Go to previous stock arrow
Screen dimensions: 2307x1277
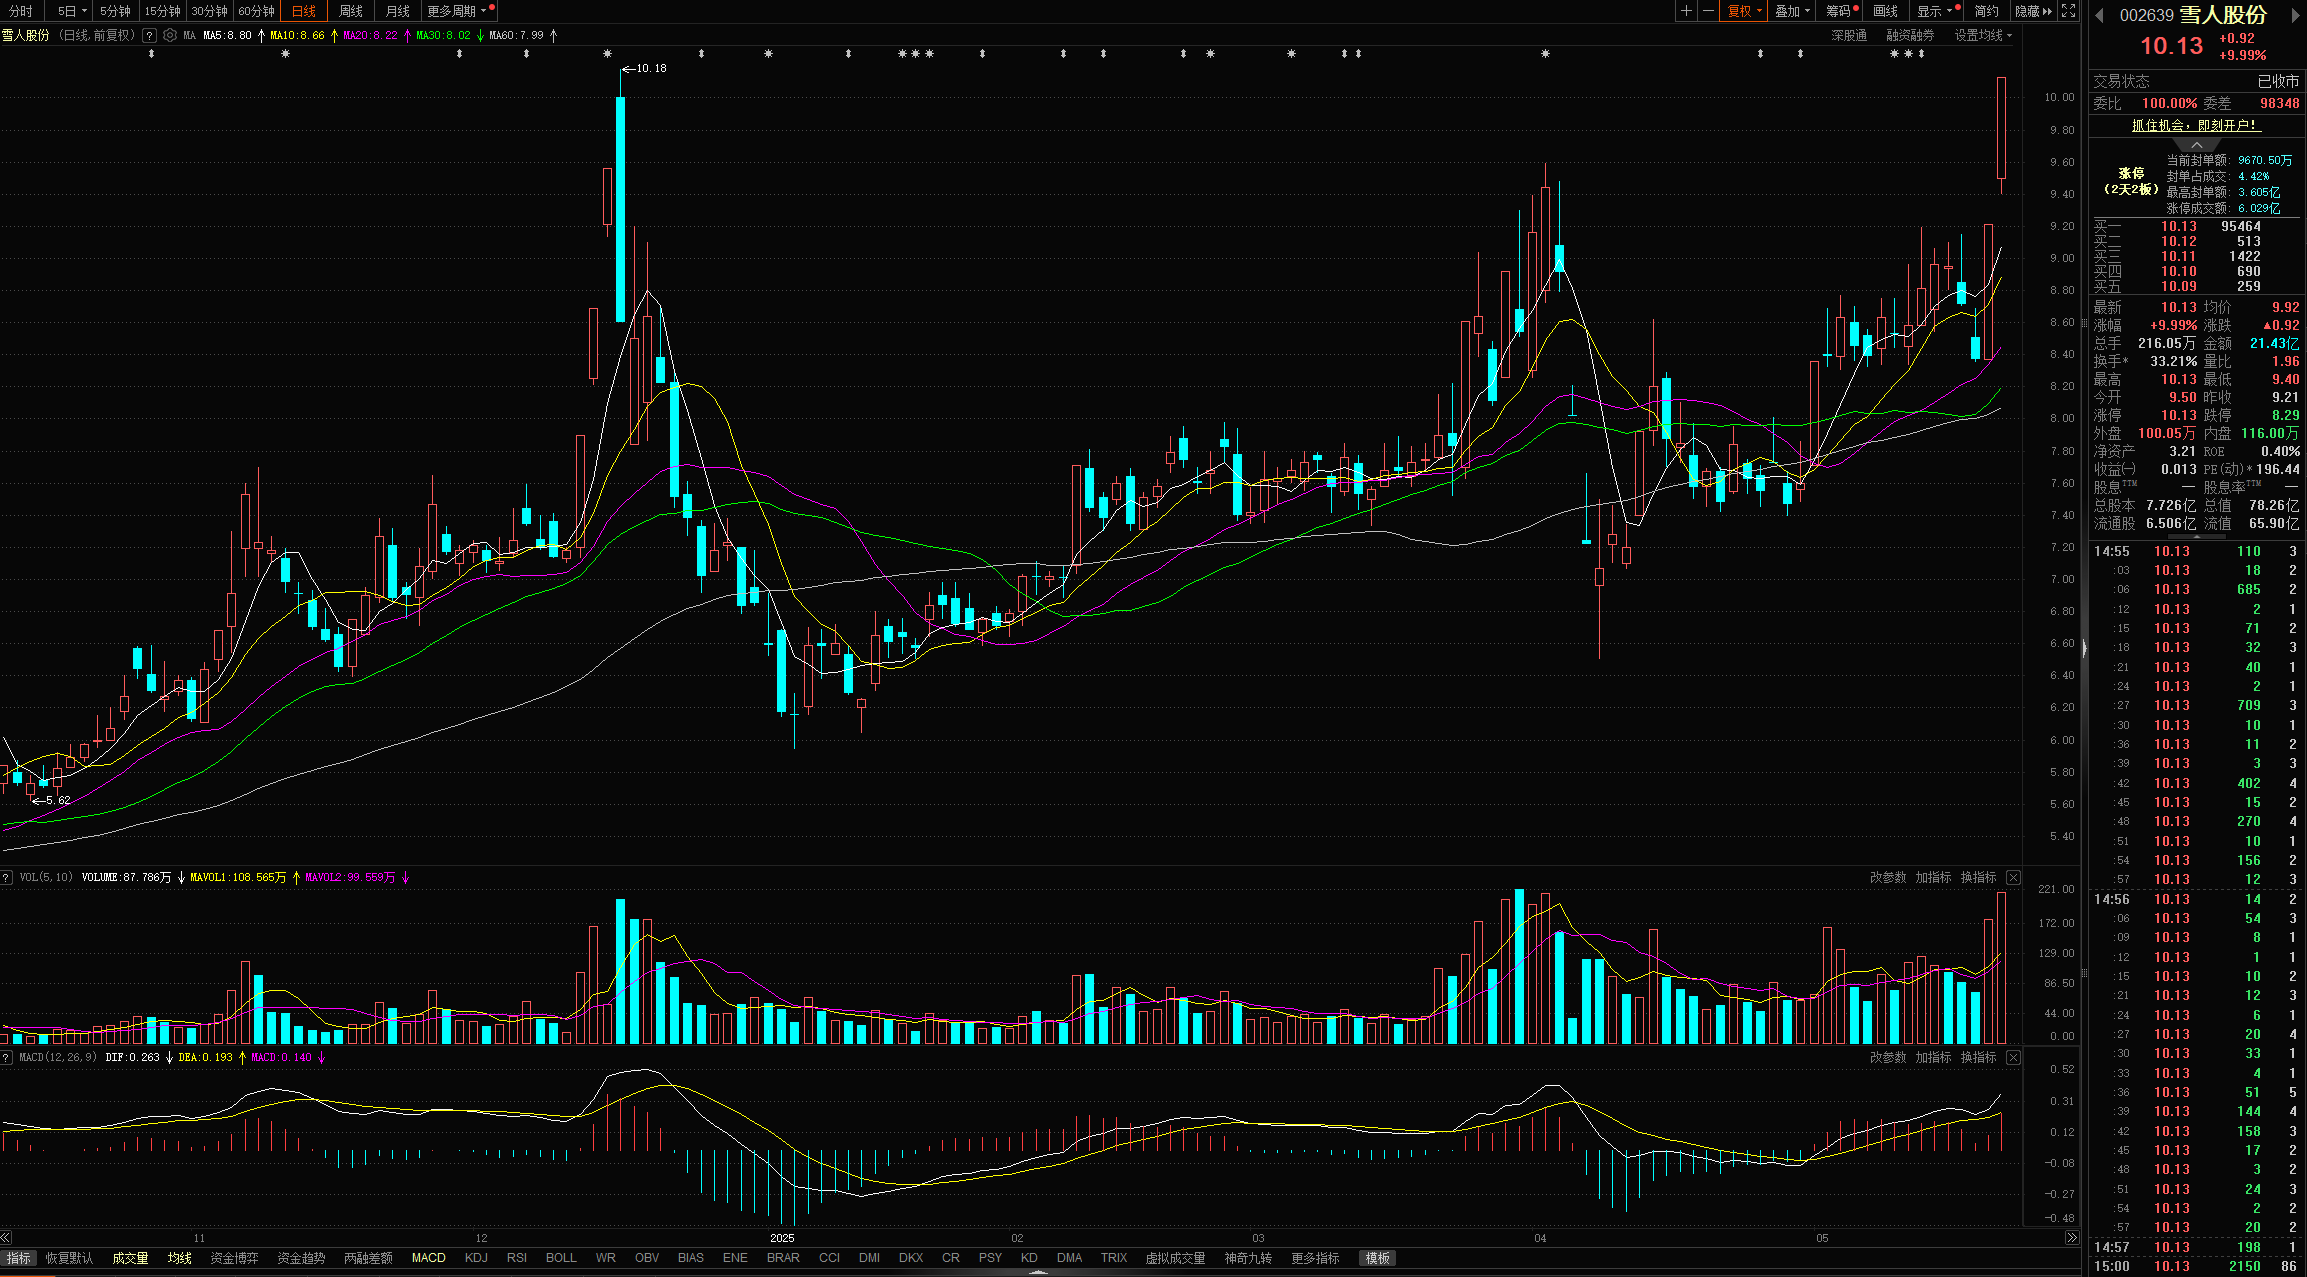2099,15
